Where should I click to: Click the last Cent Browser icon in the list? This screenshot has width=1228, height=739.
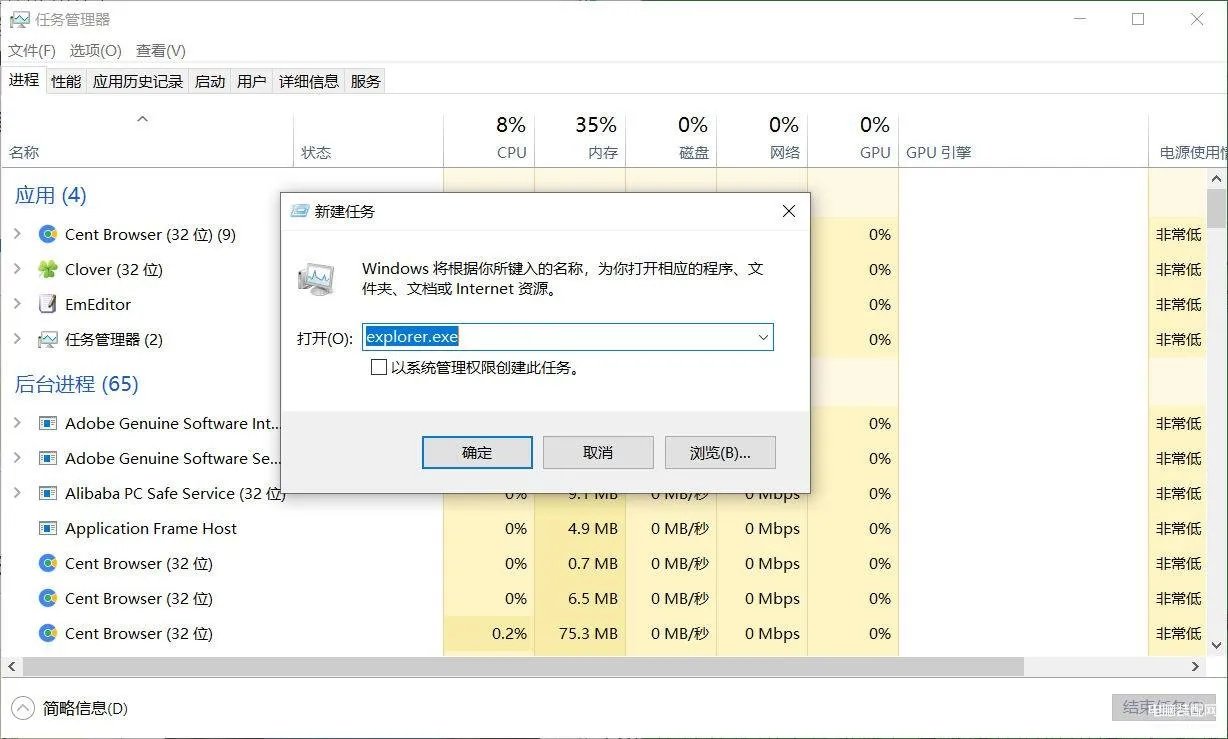[x=47, y=633]
